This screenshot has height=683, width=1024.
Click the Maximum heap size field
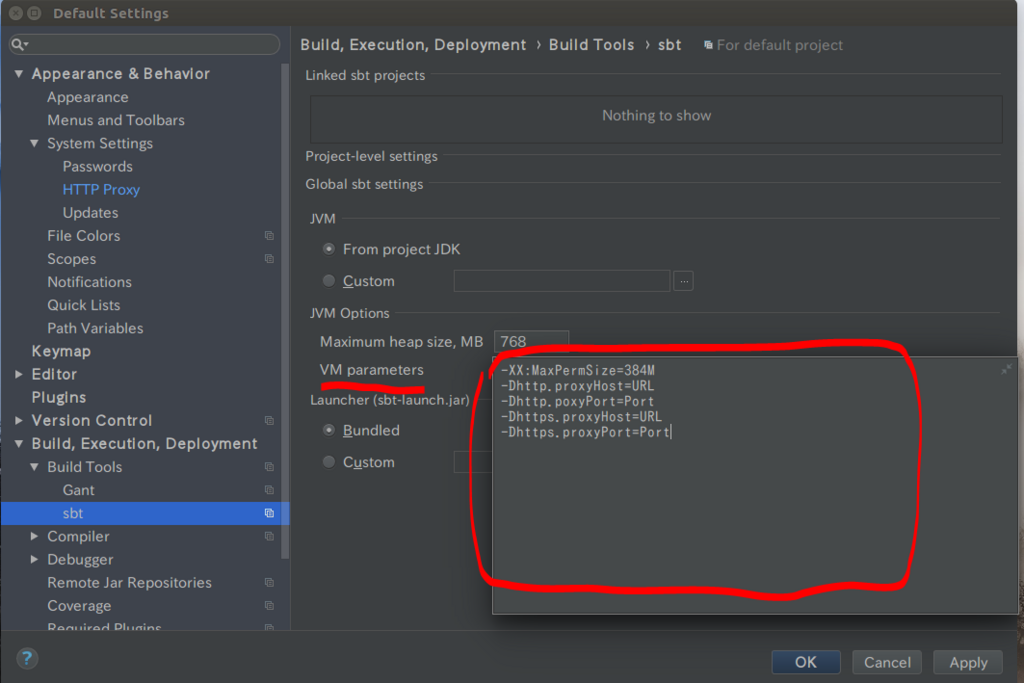tap(531, 342)
